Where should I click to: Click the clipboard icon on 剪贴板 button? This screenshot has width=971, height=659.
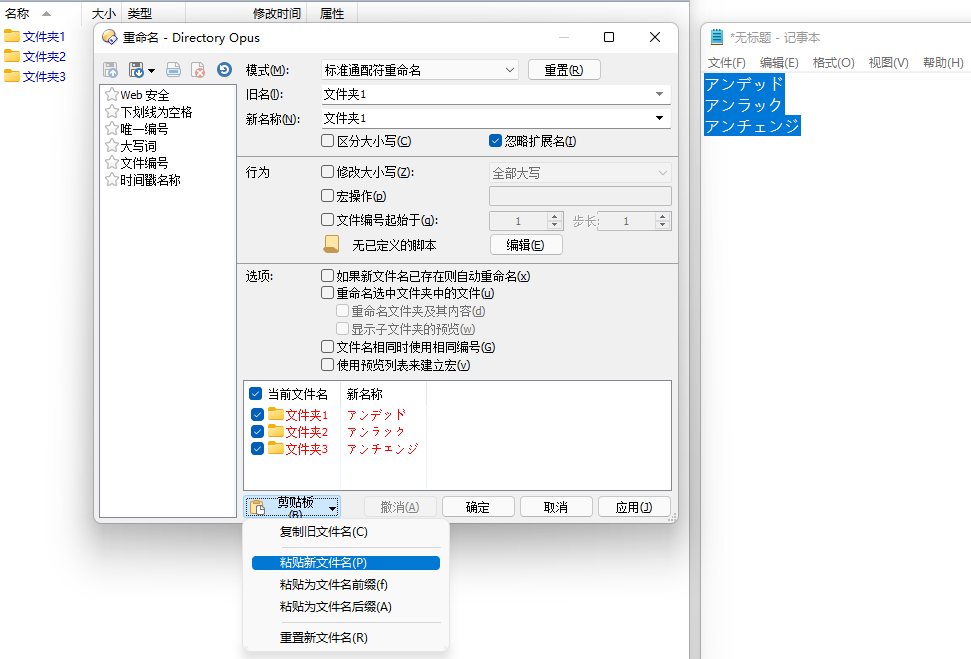point(258,508)
